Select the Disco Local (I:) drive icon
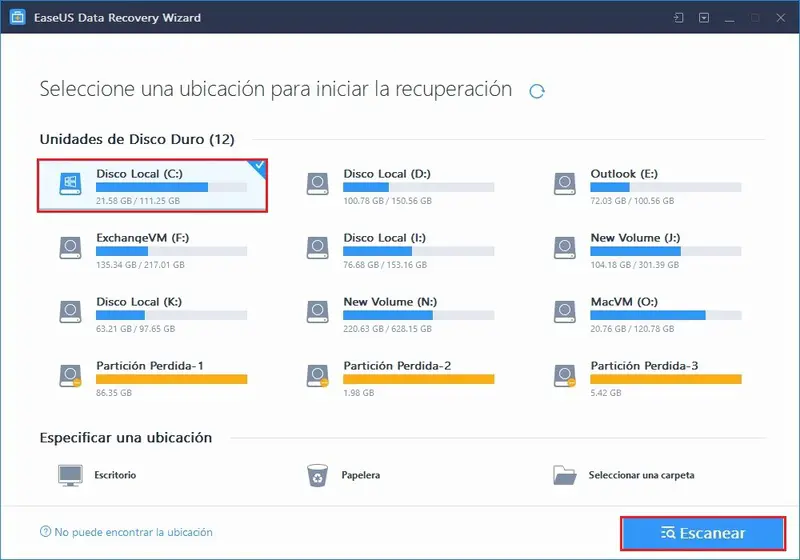This screenshot has height=560, width=800. [x=317, y=248]
